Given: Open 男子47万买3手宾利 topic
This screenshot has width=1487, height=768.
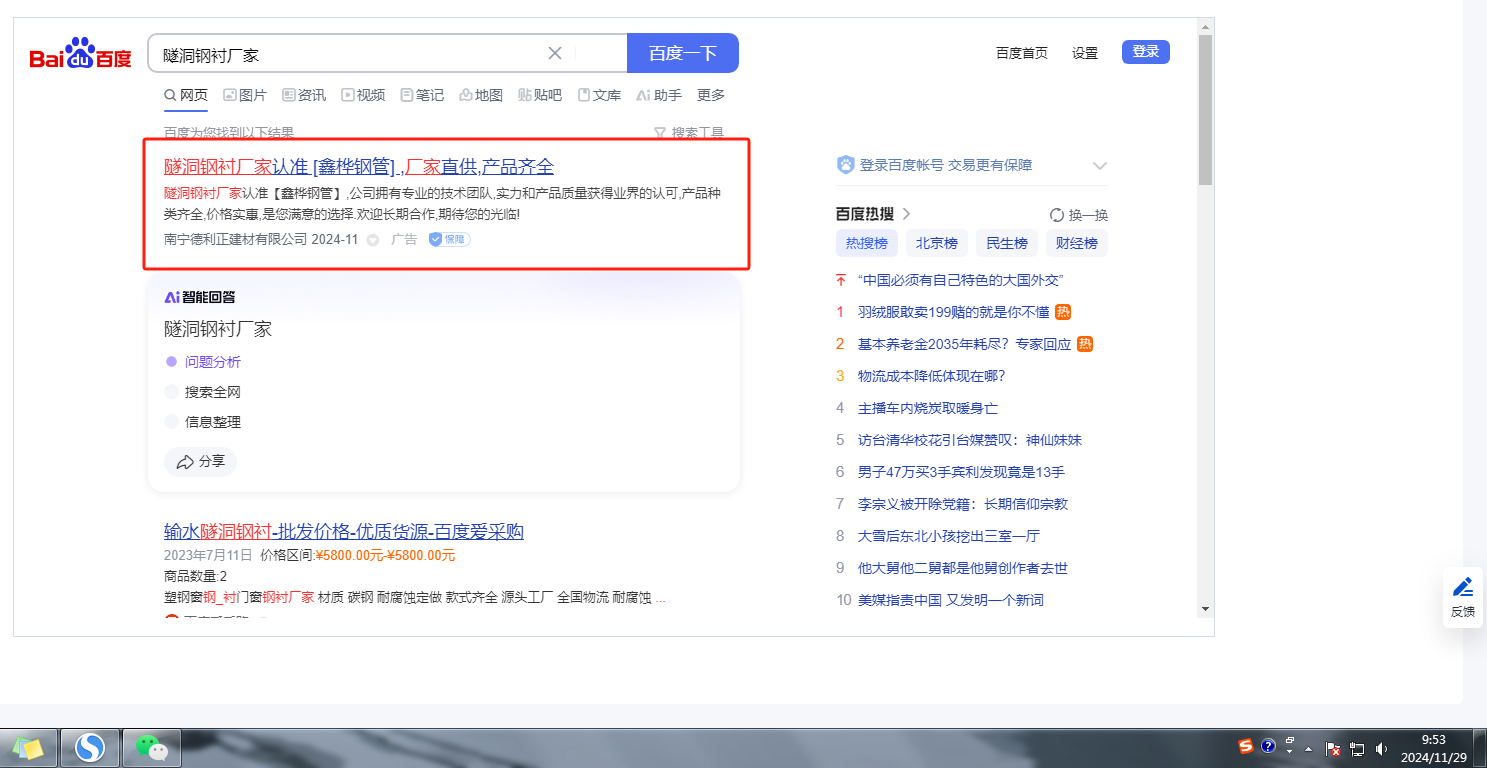Looking at the screenshot, I should (x=961, y=472).
